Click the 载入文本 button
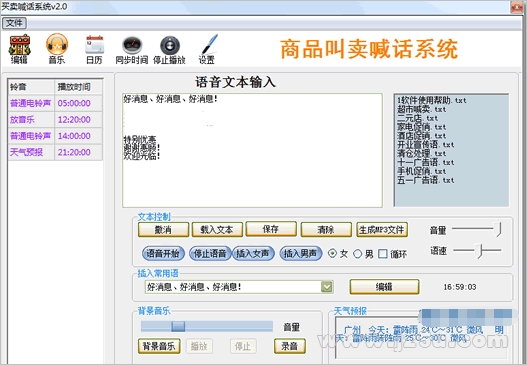 tap(217, 230)
